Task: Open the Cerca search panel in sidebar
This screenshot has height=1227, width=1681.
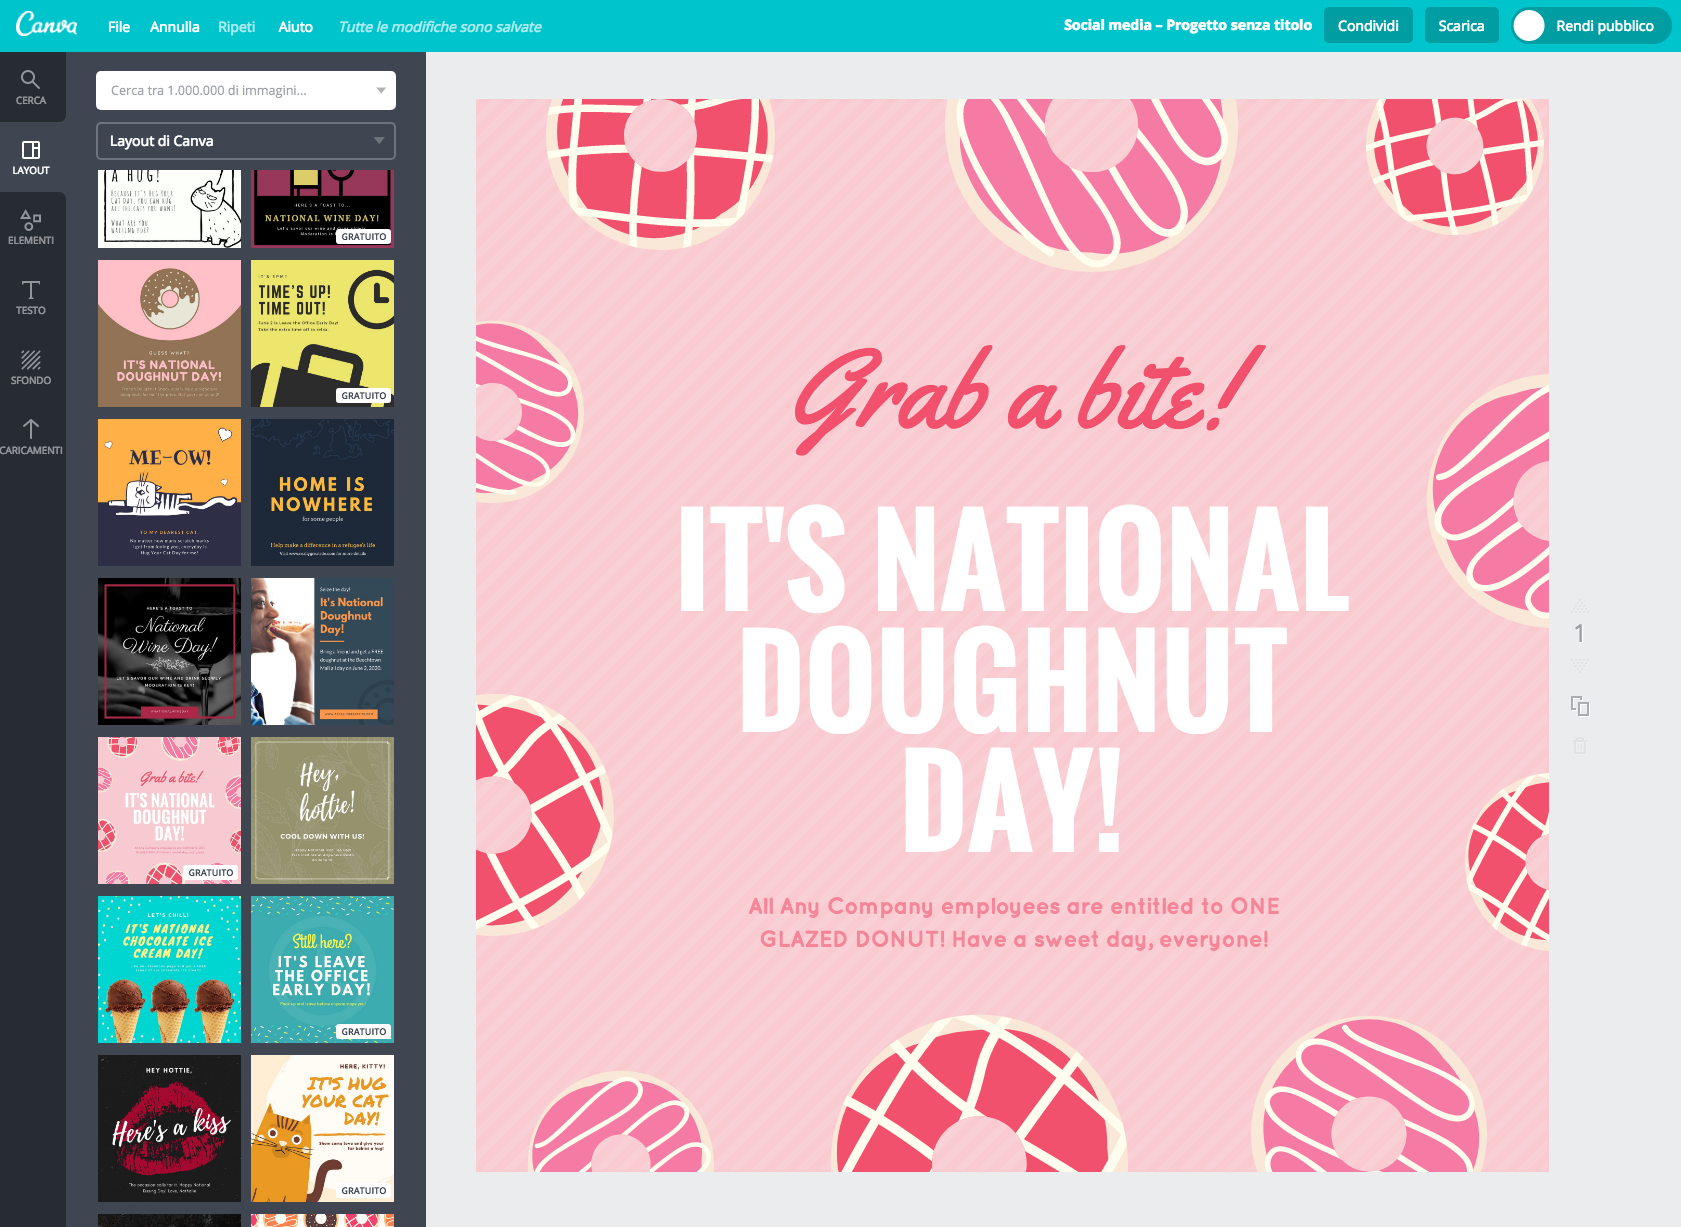Action: [x=31, y=87]
